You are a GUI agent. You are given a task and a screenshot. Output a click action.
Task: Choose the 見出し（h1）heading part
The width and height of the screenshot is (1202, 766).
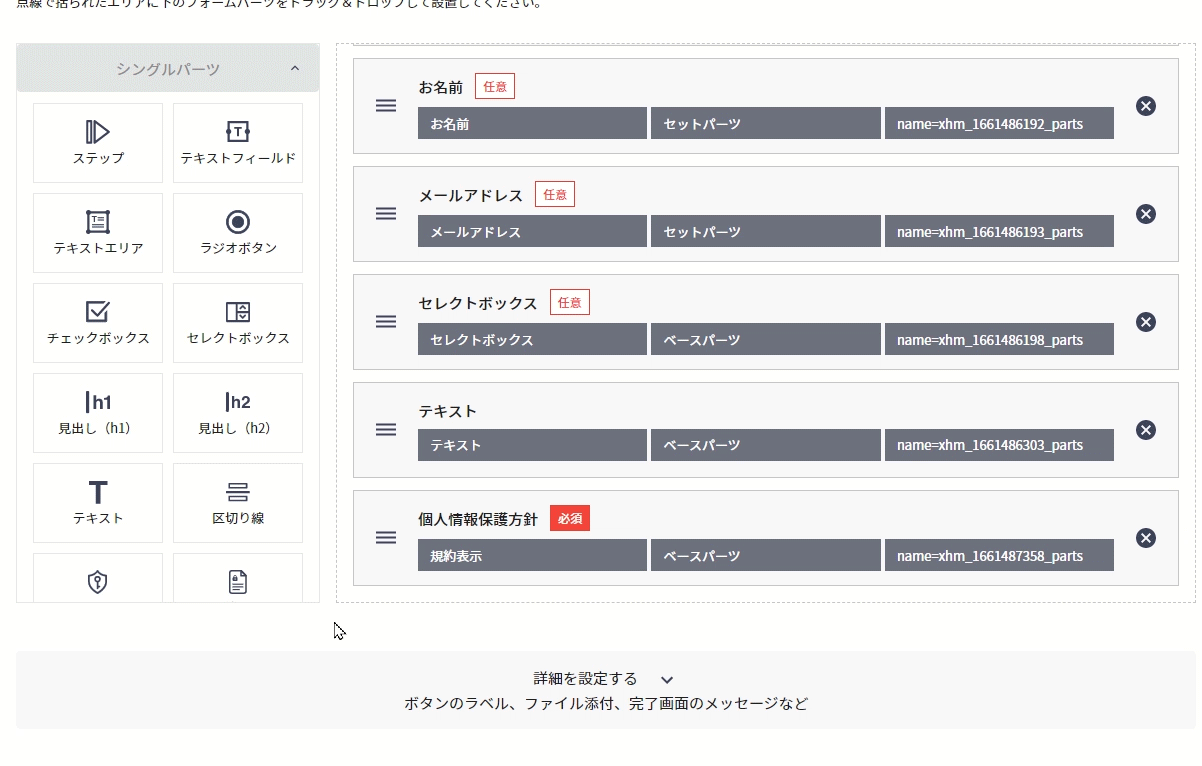pos(98,412)
